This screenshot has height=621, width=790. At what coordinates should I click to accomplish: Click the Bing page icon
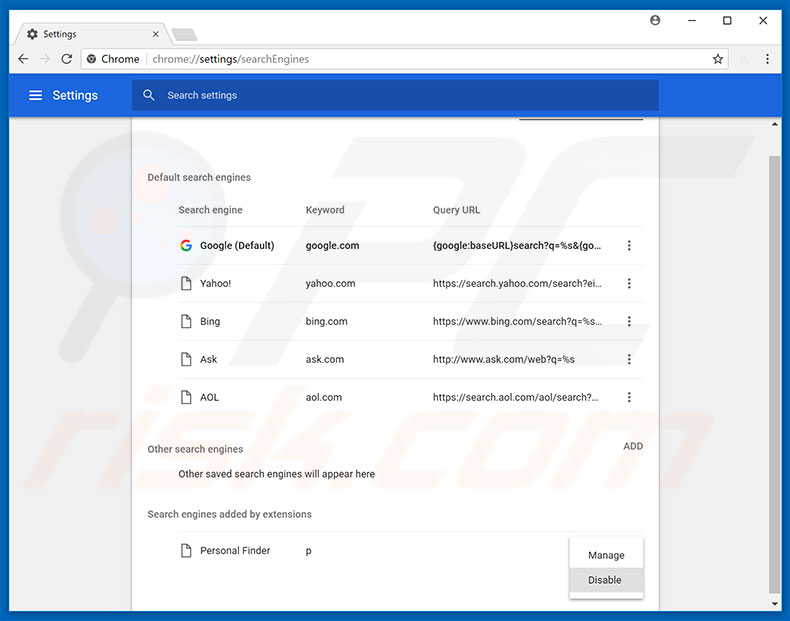[186, 321]
